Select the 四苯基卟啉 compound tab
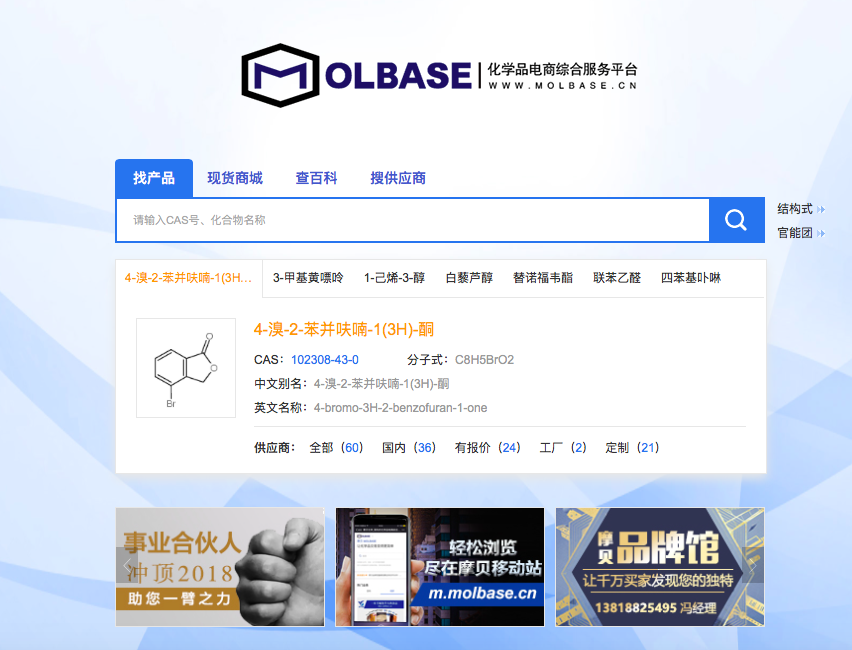Image resolution: width=852 pixels, height=650 pixels. pyautogui.click(x=691, y=278)
